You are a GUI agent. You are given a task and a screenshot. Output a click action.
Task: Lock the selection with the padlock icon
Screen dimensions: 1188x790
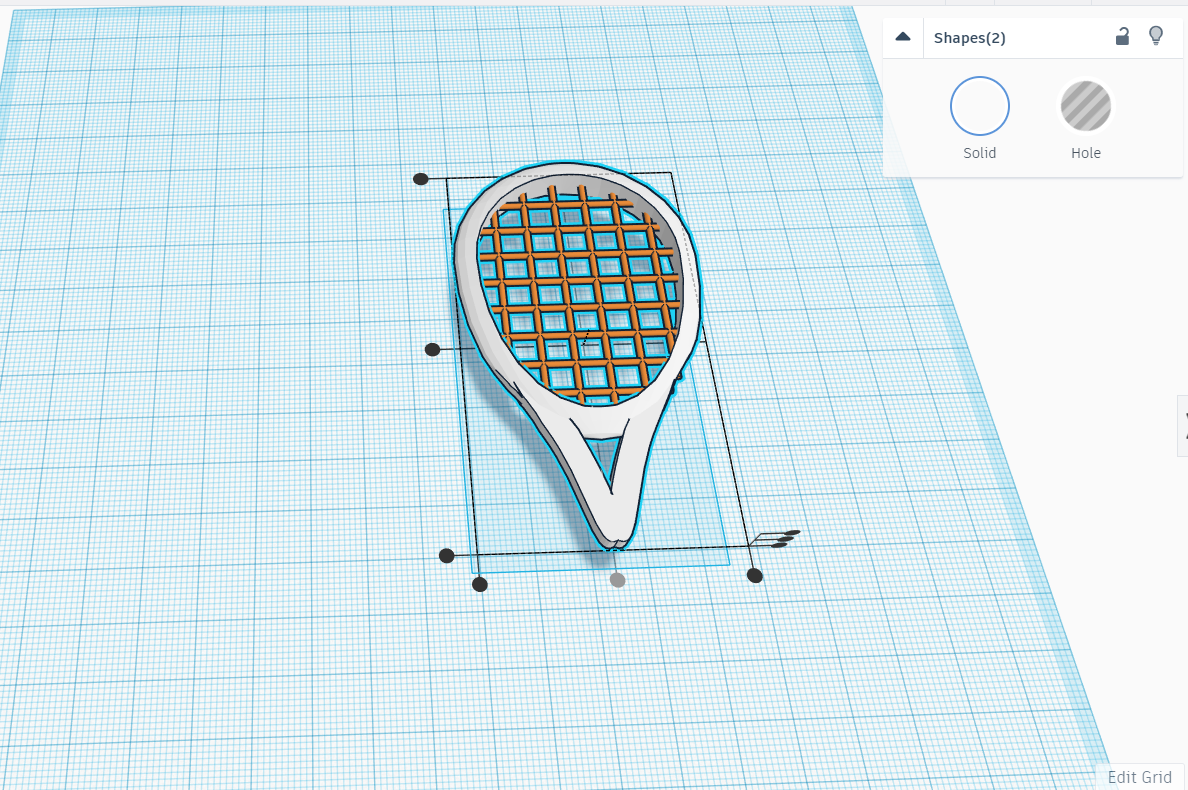tap(1121, 36)
